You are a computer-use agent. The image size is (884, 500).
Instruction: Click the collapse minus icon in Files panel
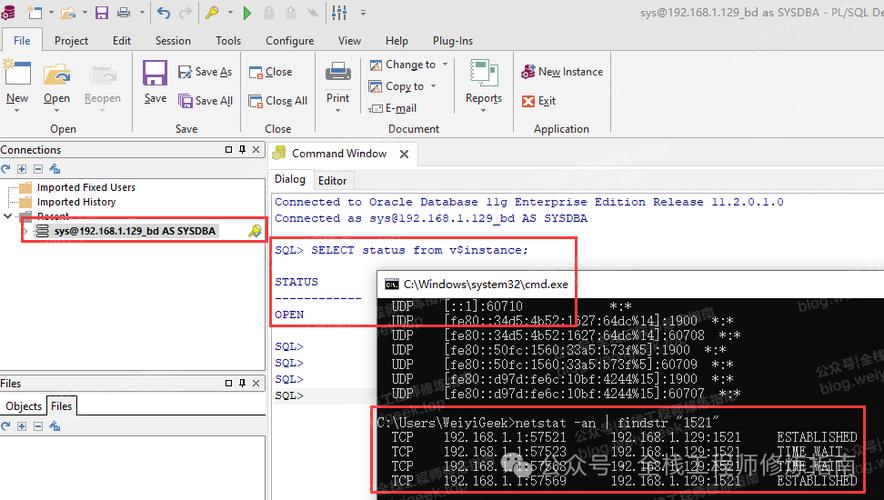38,426
